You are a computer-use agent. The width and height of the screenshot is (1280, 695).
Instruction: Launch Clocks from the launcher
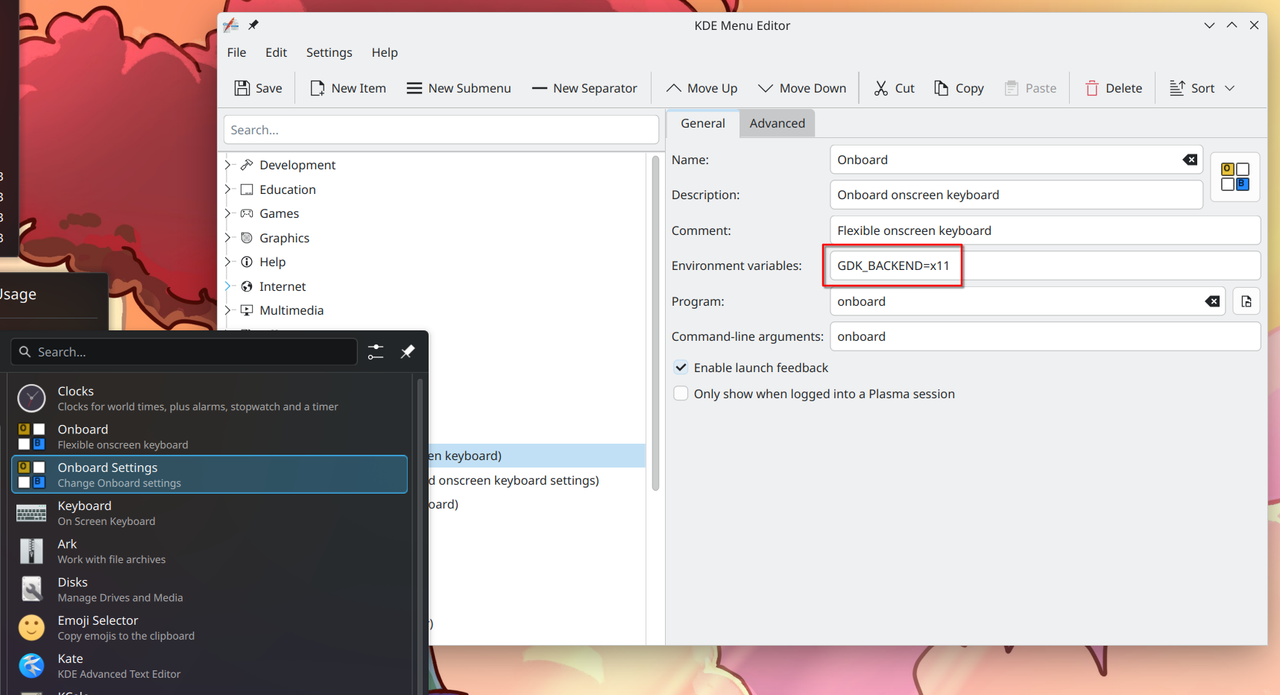tap(209, 398)
